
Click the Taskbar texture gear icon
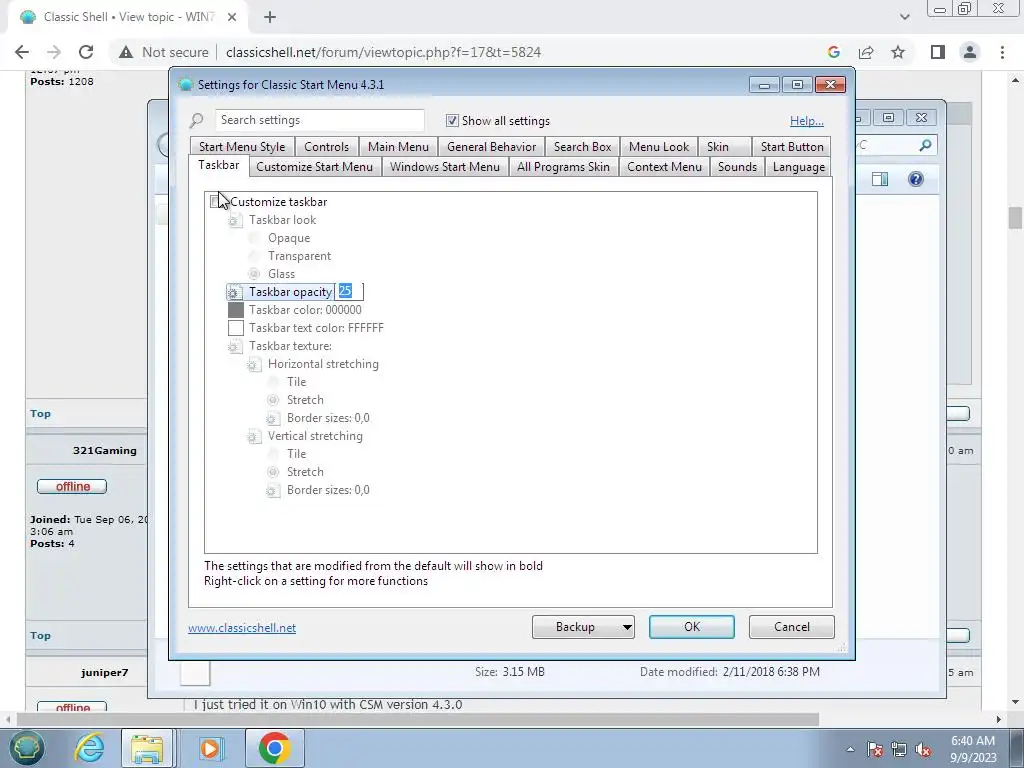(x=235, y=347)
